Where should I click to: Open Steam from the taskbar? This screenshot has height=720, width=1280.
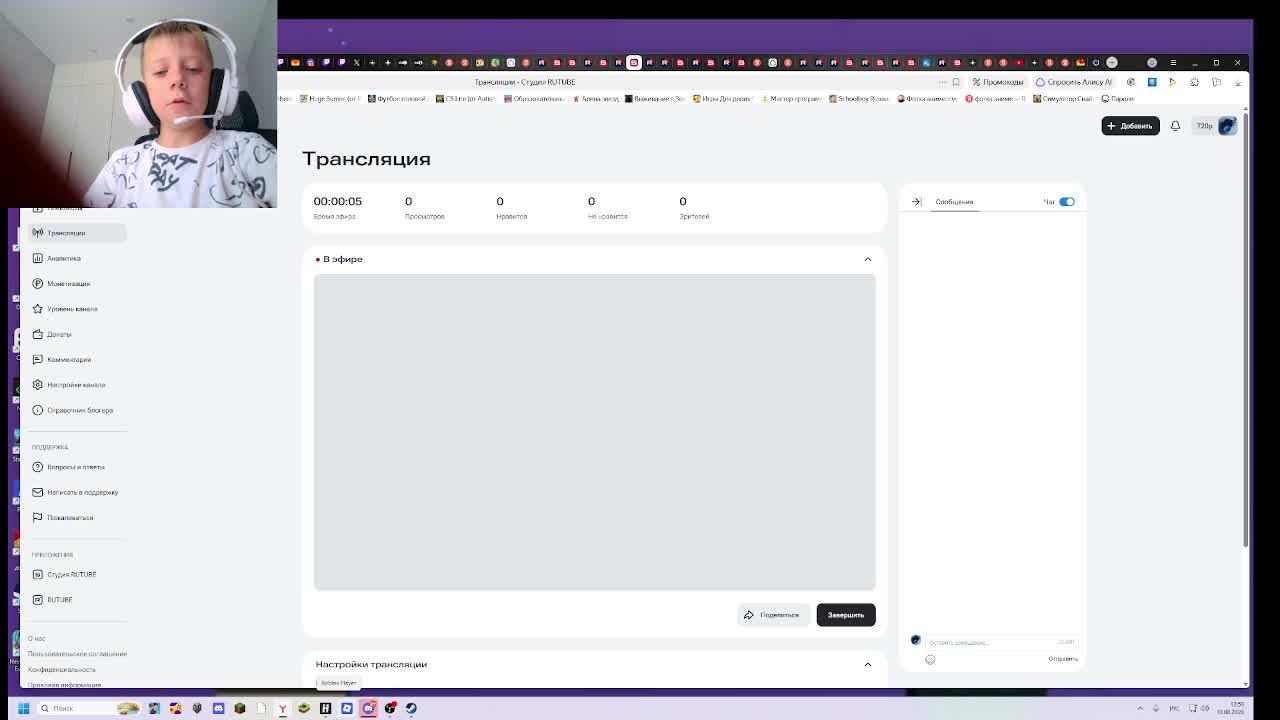tap(411, 708)
